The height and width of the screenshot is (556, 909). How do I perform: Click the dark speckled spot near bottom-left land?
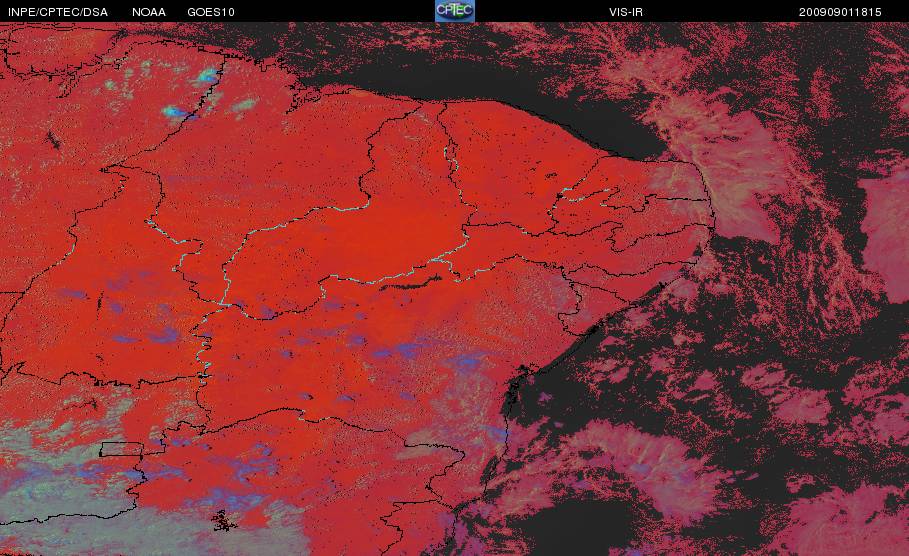click(x=224, y=521)
